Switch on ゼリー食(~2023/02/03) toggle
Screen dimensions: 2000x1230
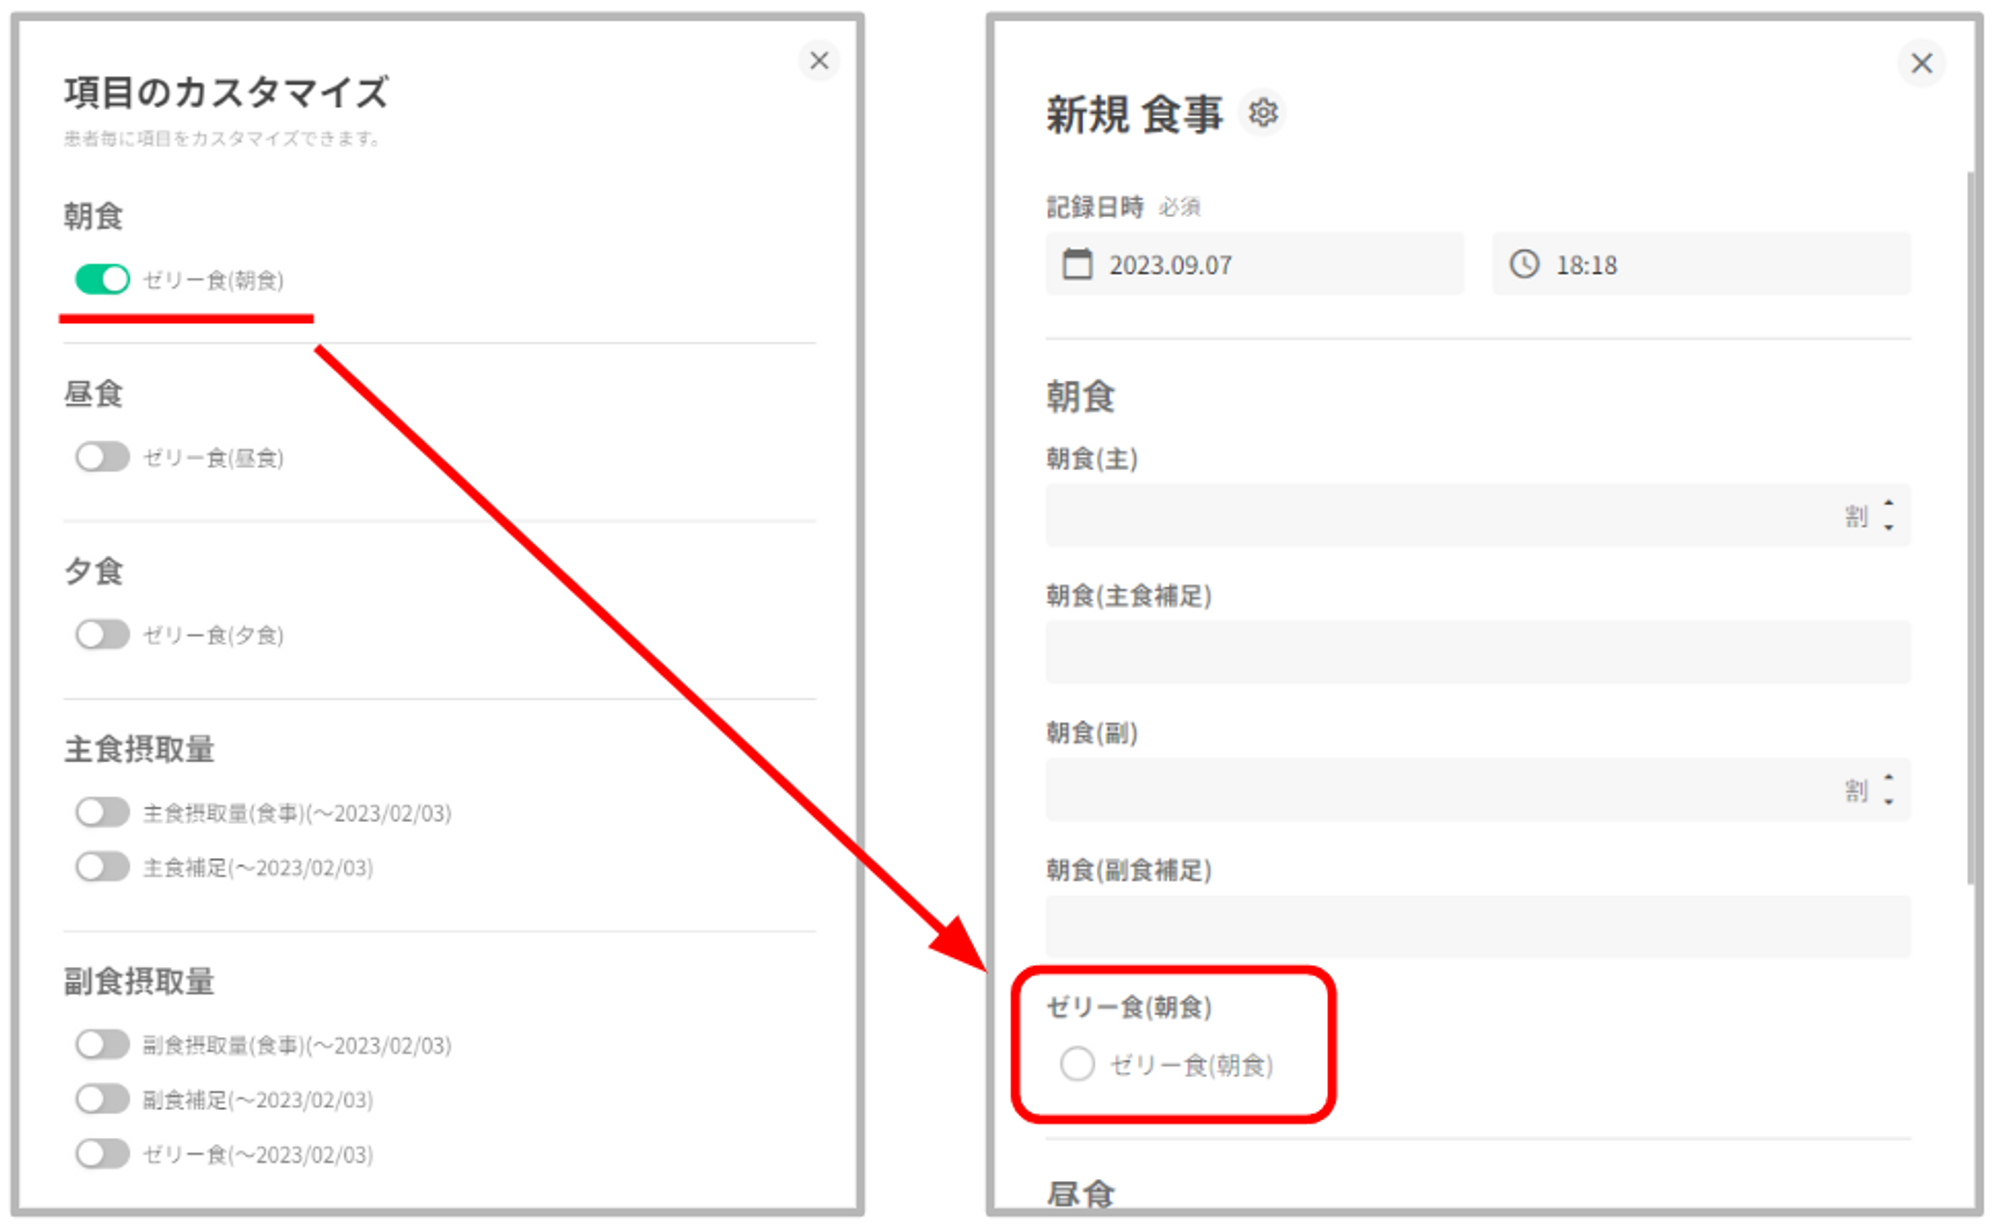[x=102, y=1154]
